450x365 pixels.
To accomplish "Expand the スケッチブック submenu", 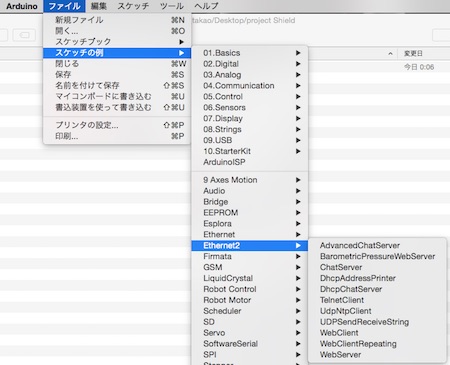I will [117, 42].
